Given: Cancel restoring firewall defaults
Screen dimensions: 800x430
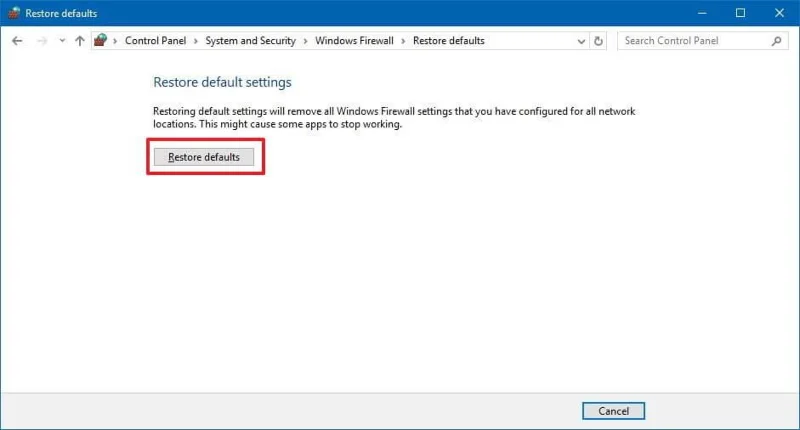Looking at the screenshot, I should (613, 411).
